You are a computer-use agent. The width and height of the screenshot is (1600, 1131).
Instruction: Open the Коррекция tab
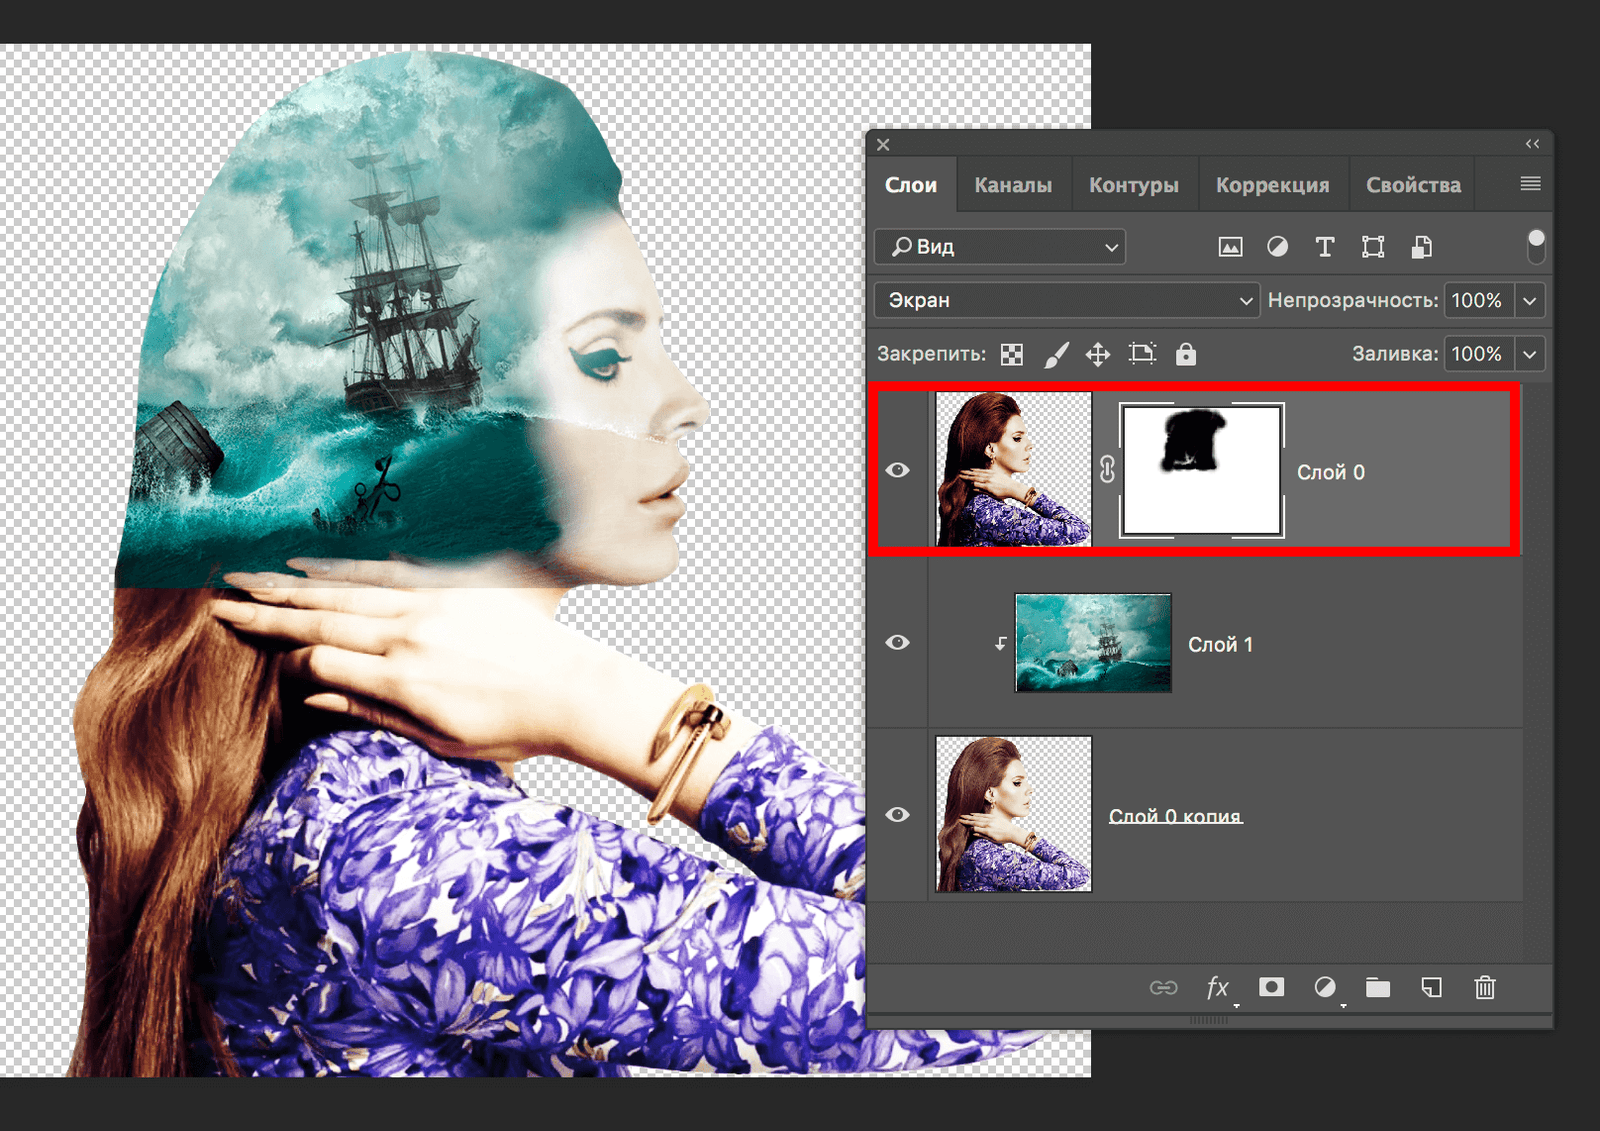click(x=1272, y=185)
